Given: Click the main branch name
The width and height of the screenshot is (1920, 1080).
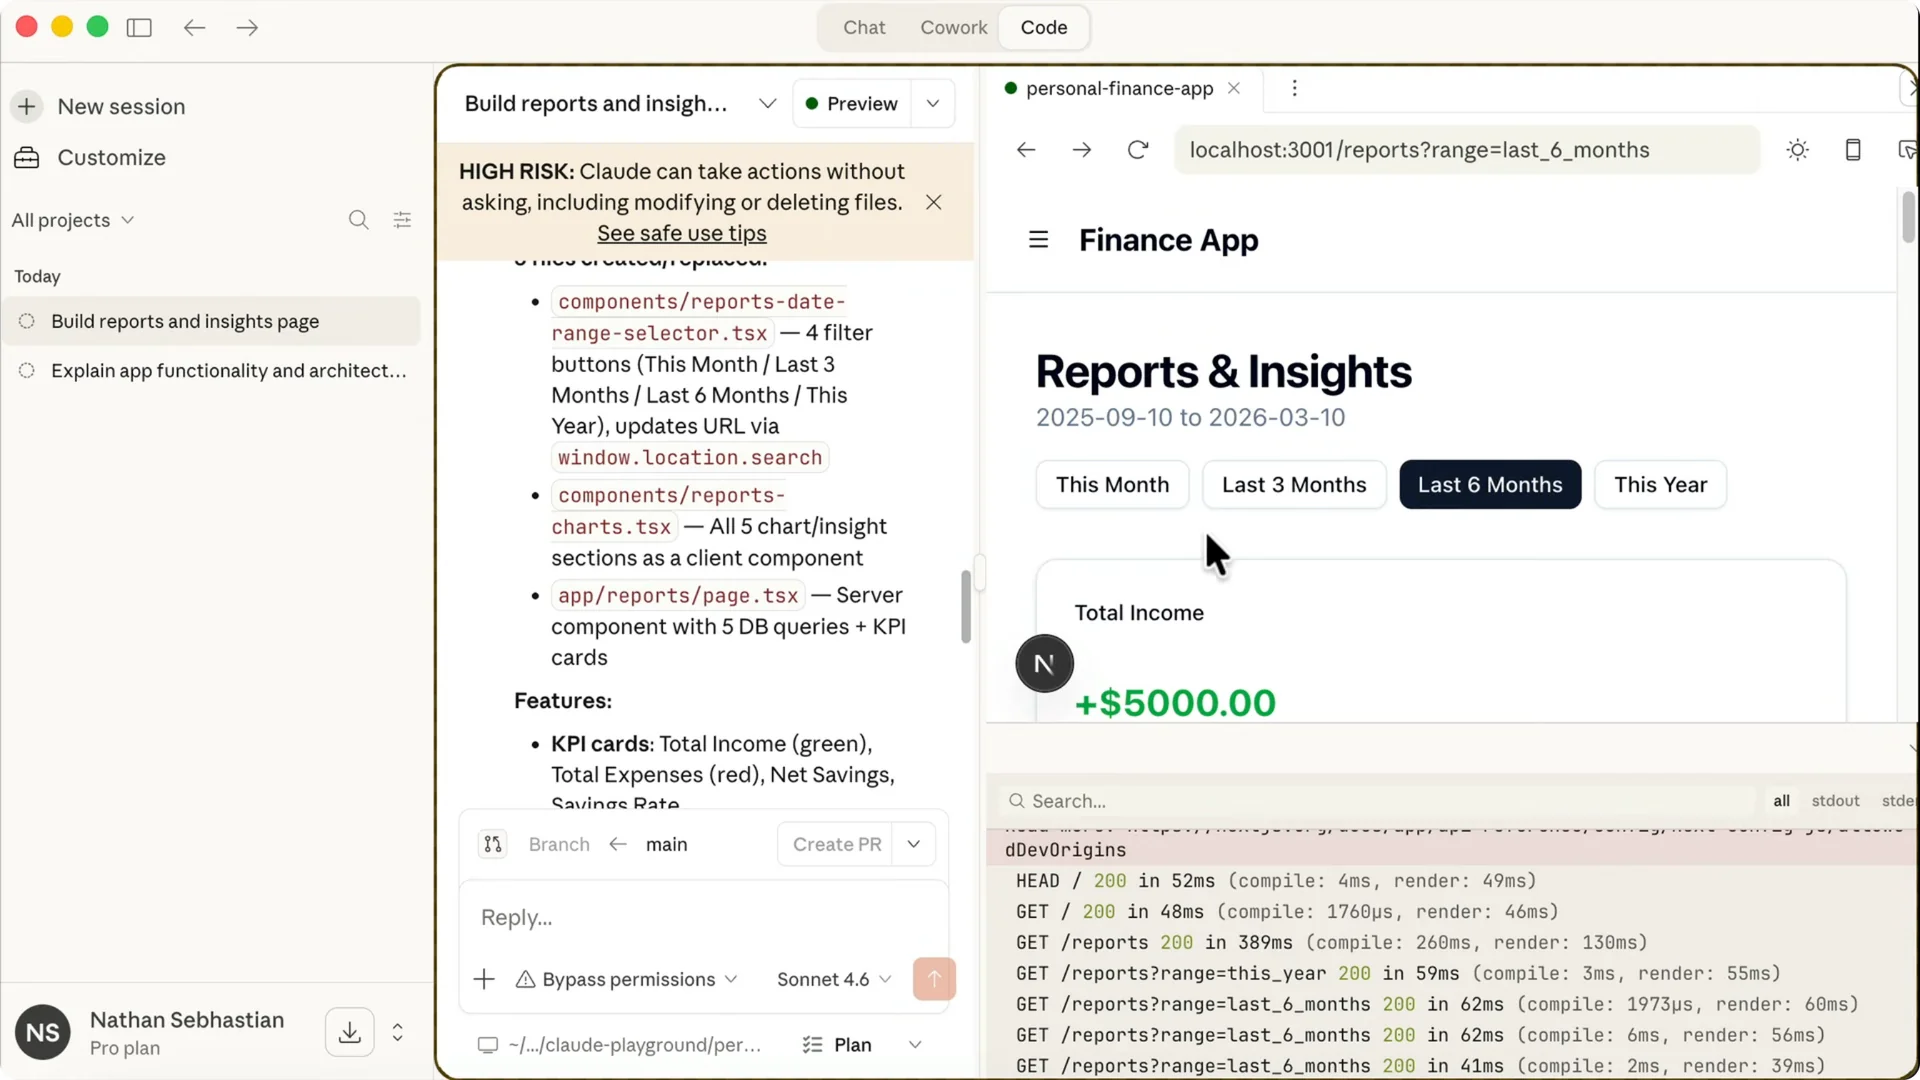Looking at the screenshot, I should (666, 844).
